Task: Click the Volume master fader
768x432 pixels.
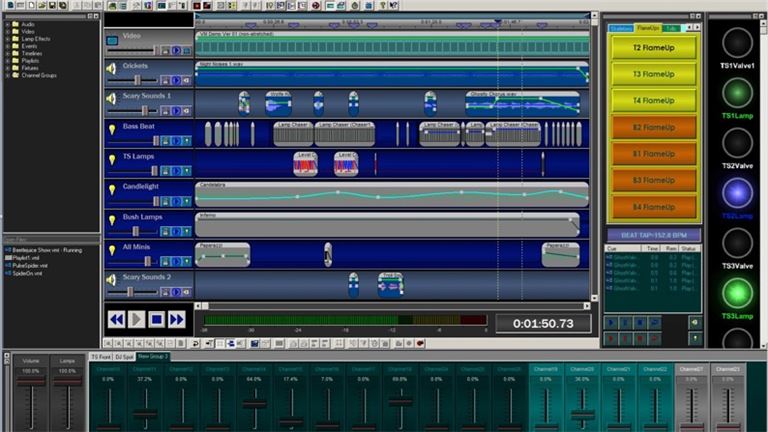Action: pyautogui.click(x=31, y=402)
